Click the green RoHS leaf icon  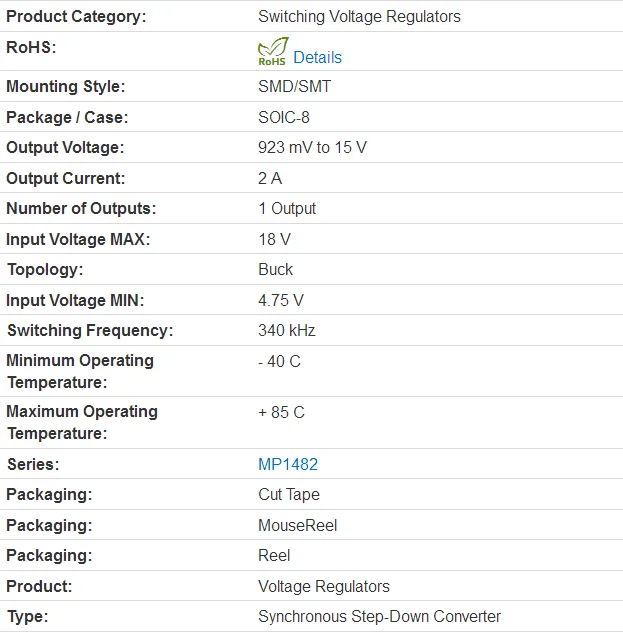pos(273,51)
